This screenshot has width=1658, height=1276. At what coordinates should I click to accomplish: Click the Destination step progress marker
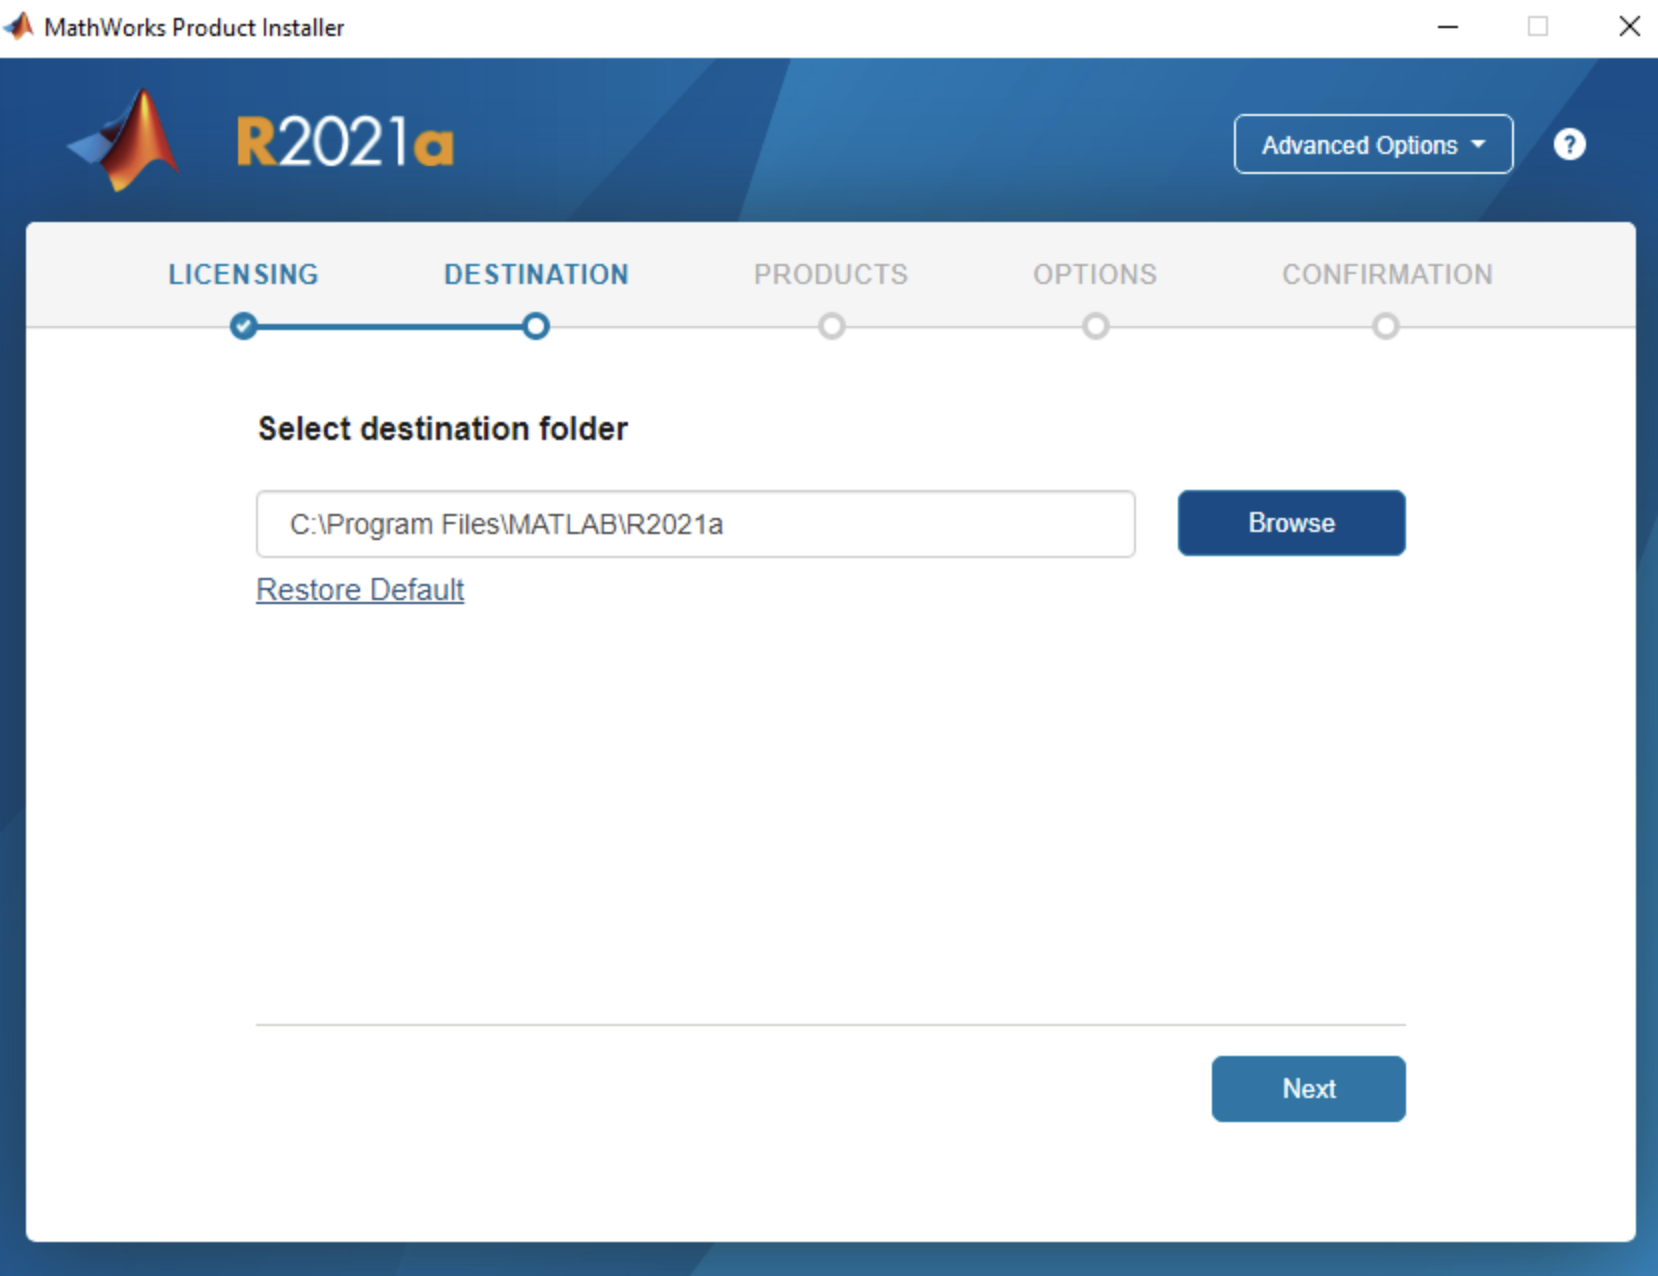(x=536, y=326)
